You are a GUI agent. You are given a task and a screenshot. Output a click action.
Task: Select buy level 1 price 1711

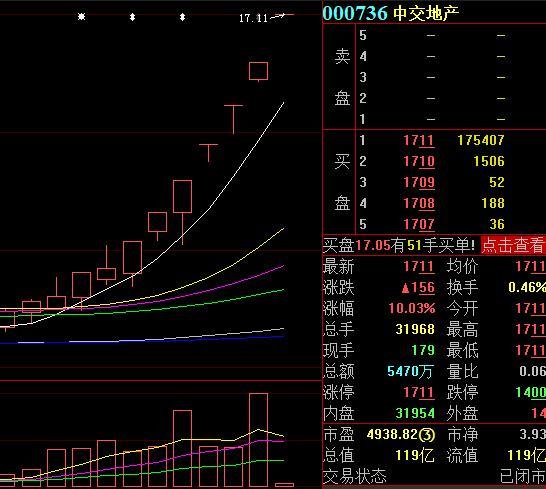pos(419,141)
